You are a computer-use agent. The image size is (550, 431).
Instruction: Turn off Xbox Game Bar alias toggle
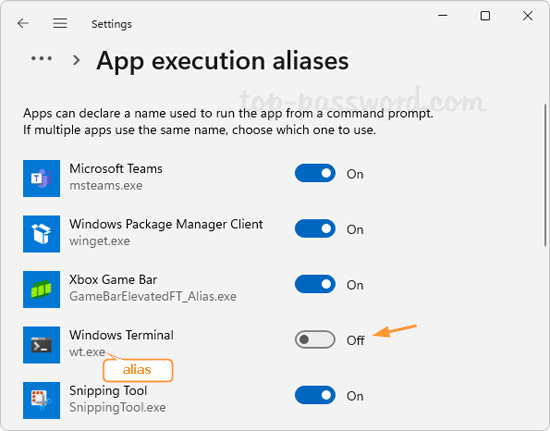[x=315, y=284]
